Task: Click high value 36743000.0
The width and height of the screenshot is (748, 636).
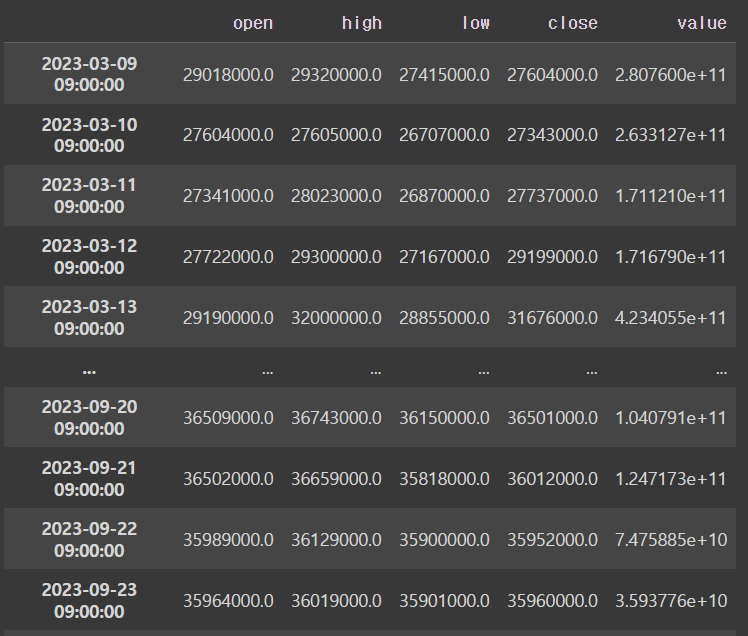Action: (336, 418)
